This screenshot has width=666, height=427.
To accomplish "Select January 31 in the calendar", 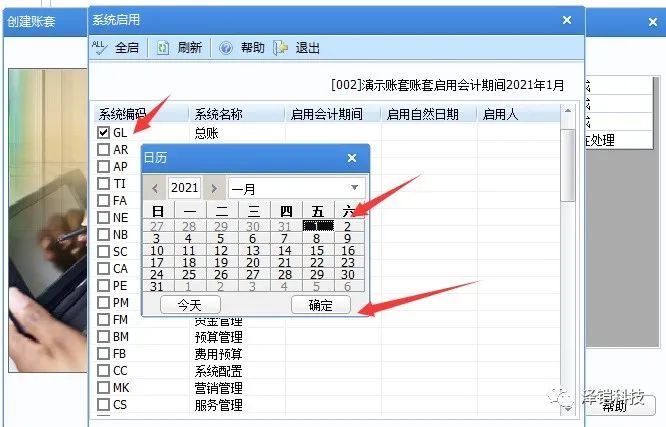I will pos(157,286).
